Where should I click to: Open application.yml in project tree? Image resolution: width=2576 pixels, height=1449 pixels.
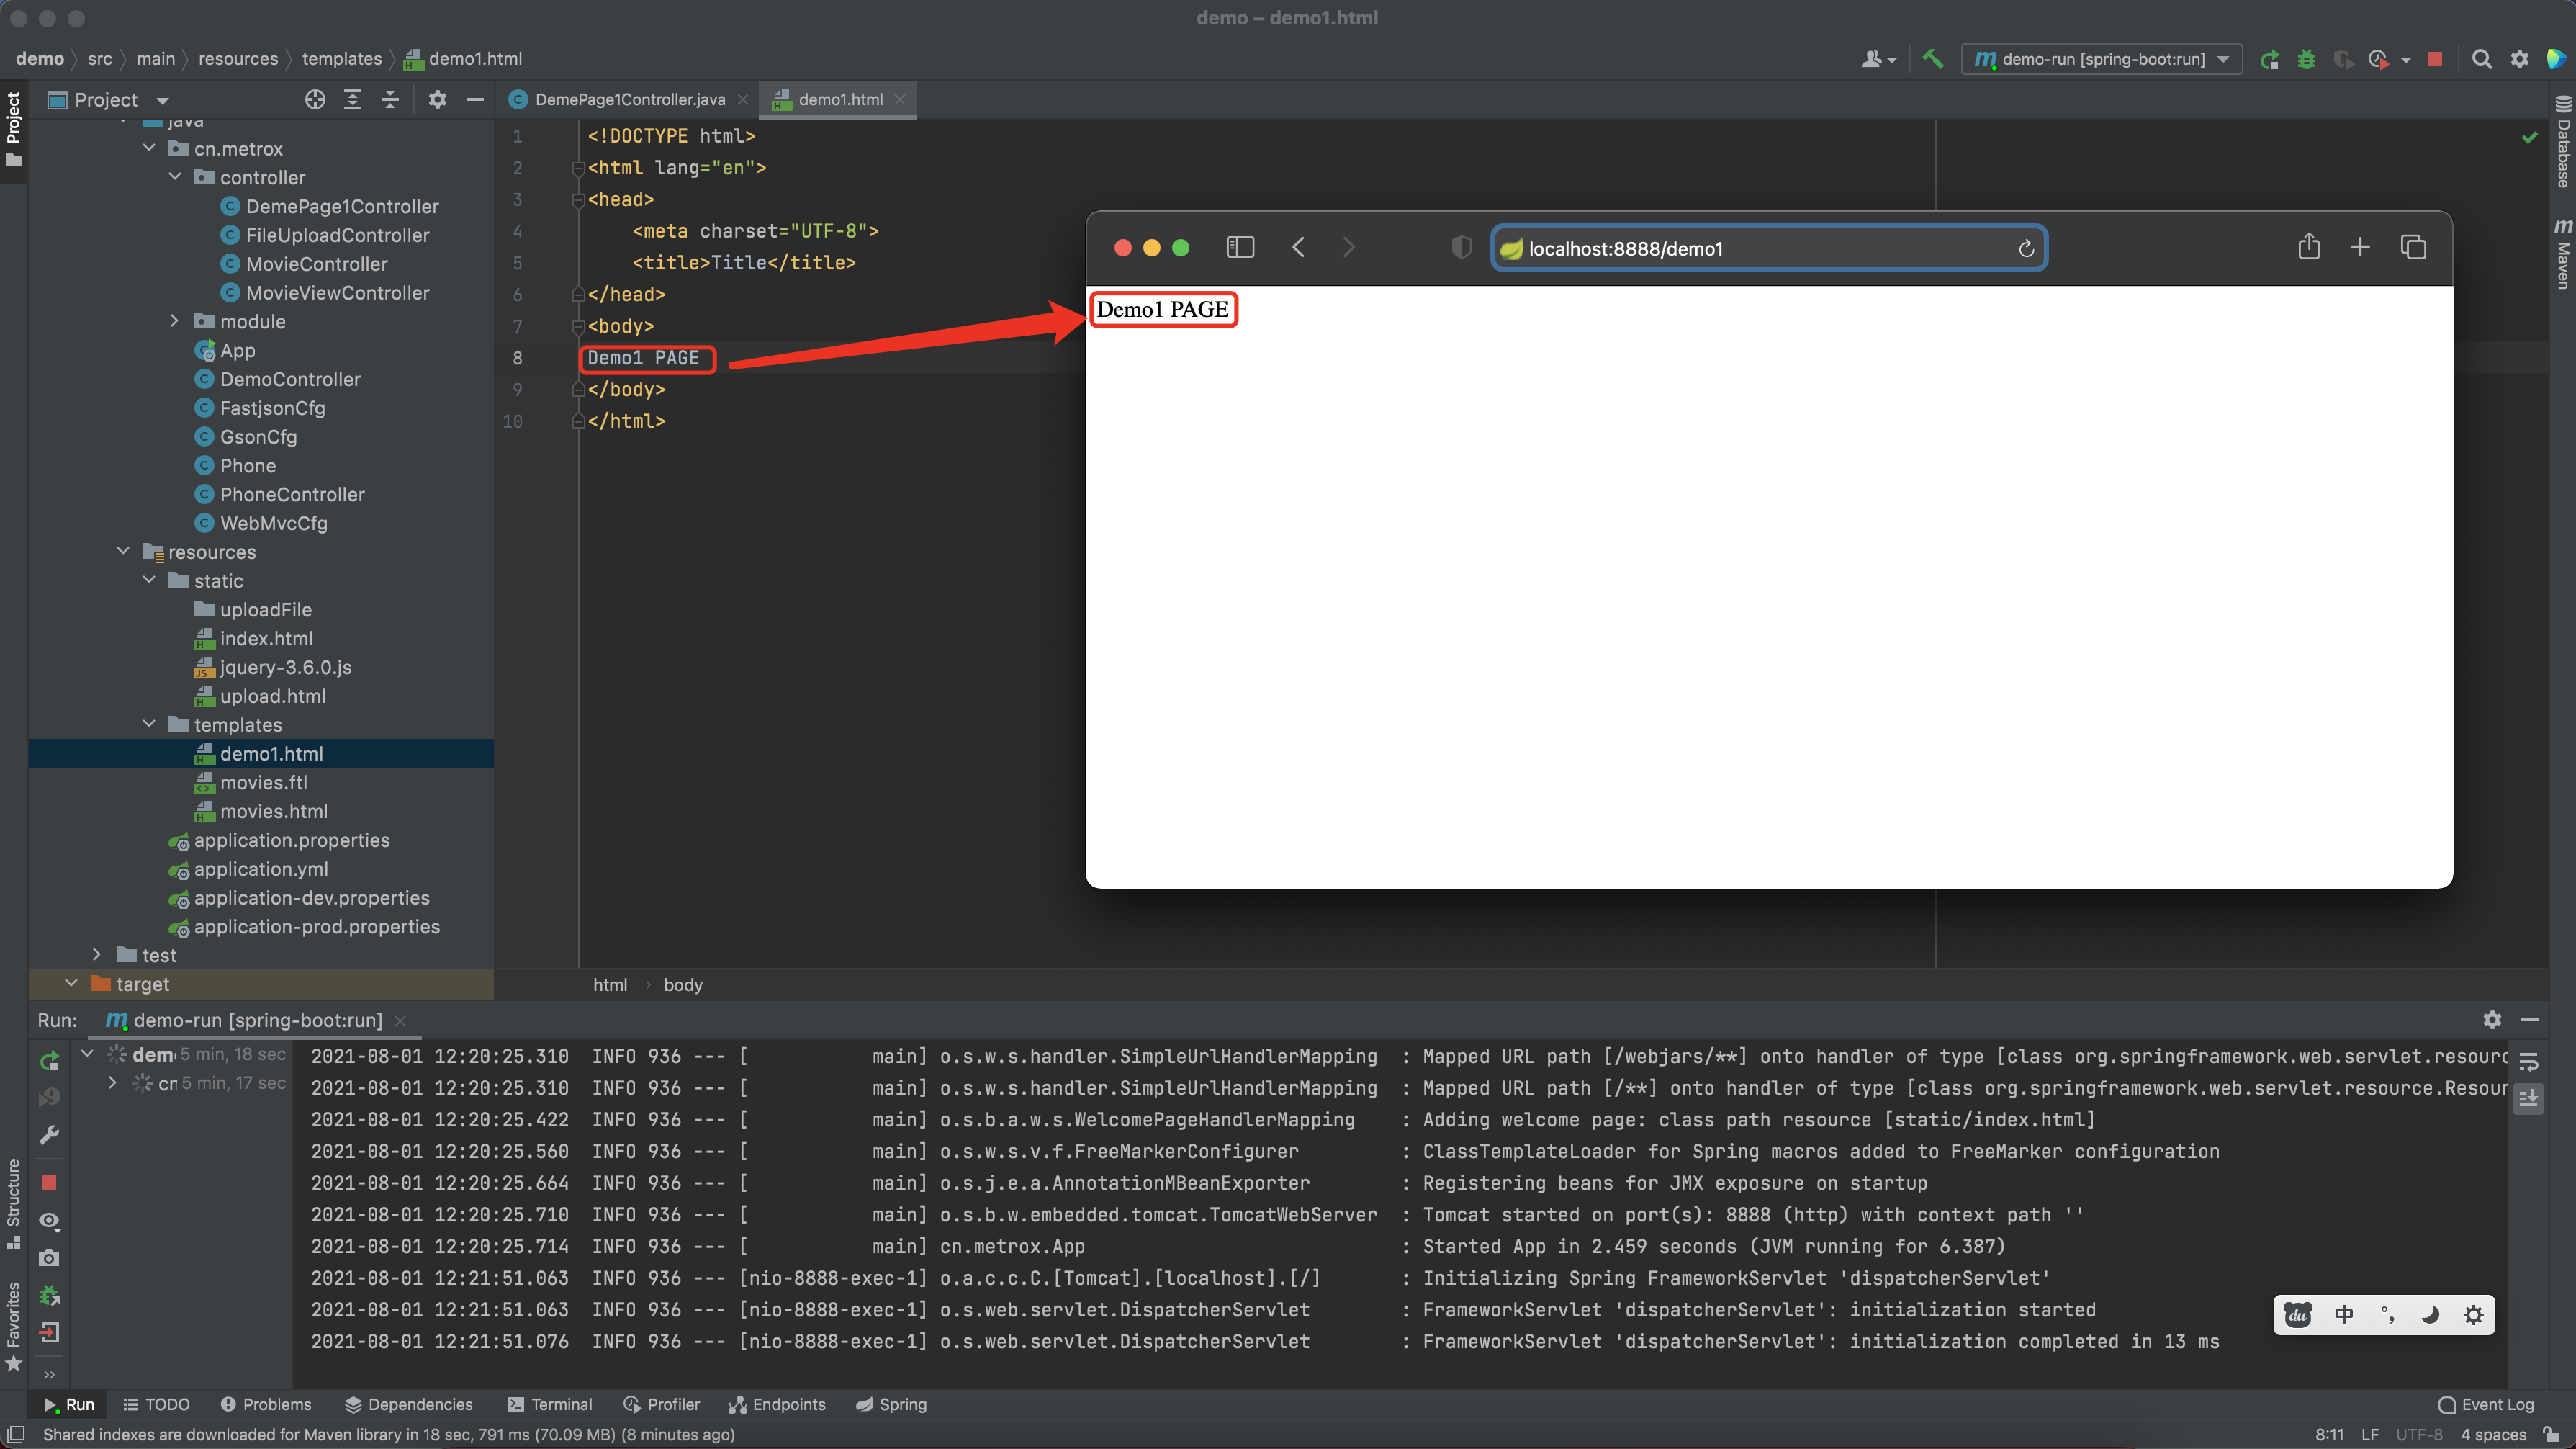tap(261, 869)
